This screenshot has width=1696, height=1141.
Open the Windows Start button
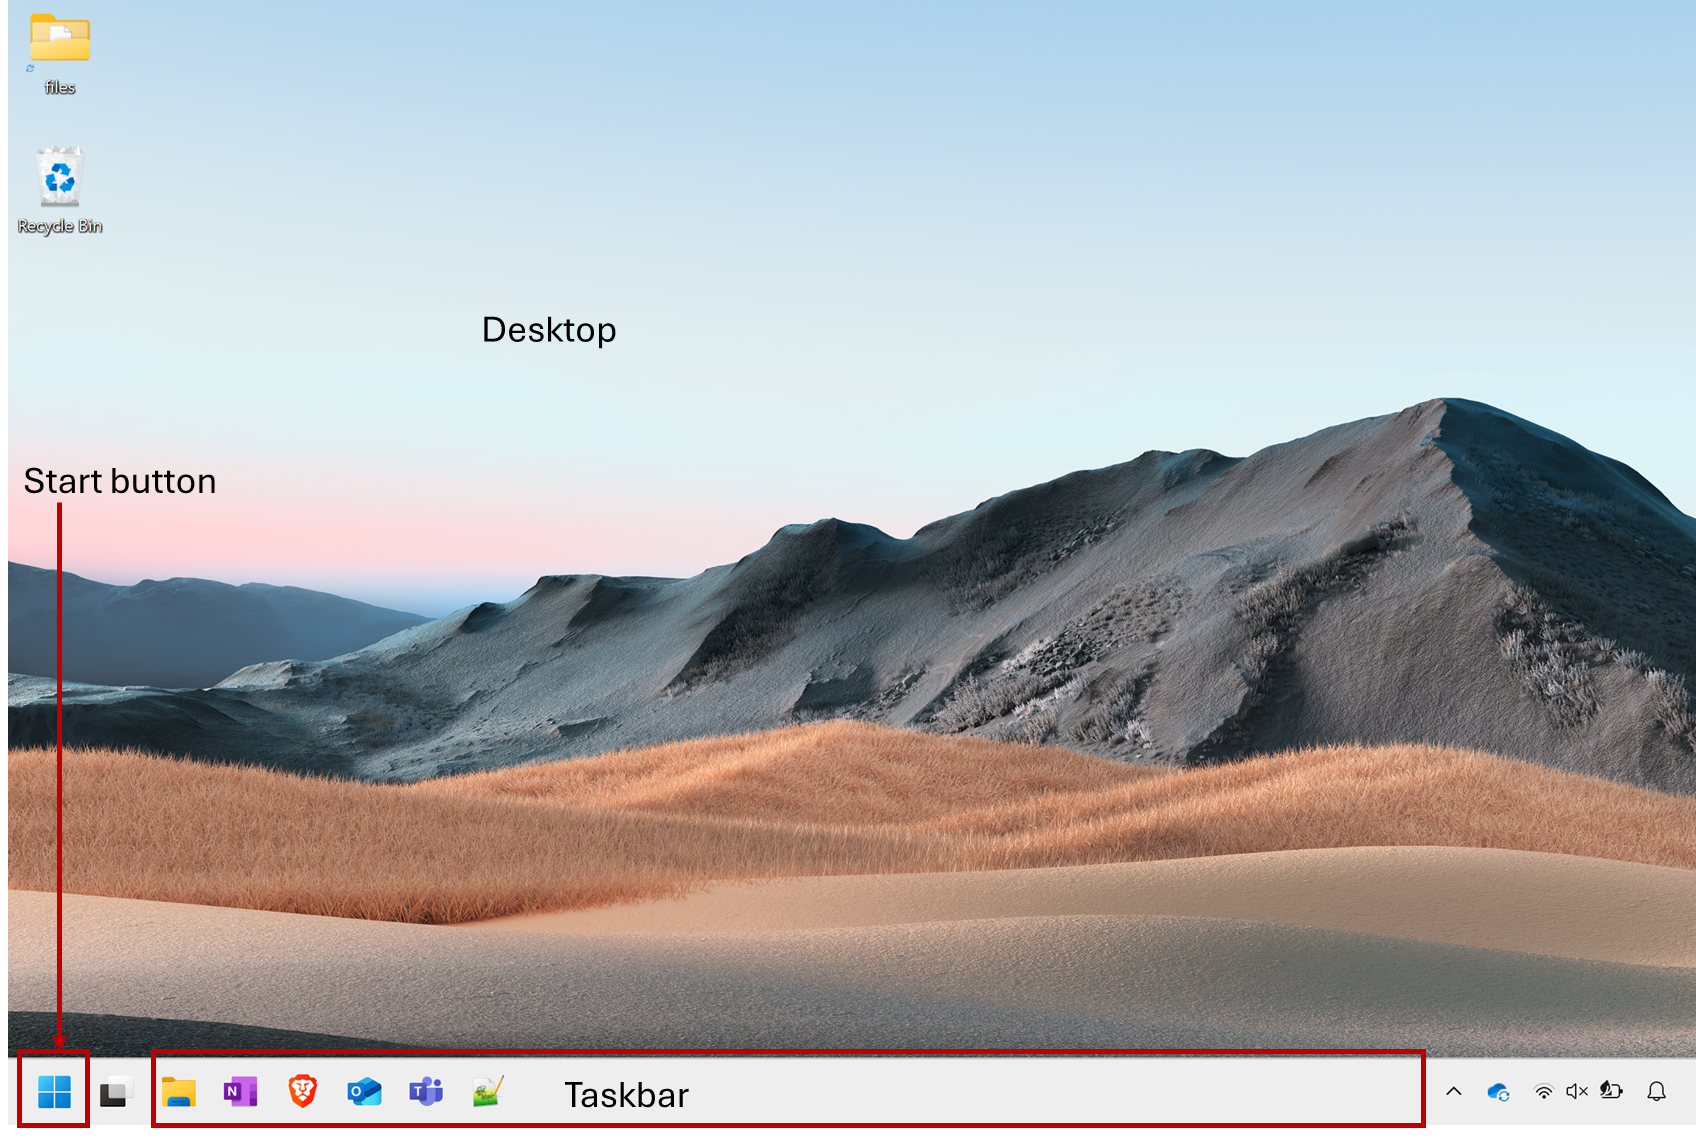coord(54,1092)
